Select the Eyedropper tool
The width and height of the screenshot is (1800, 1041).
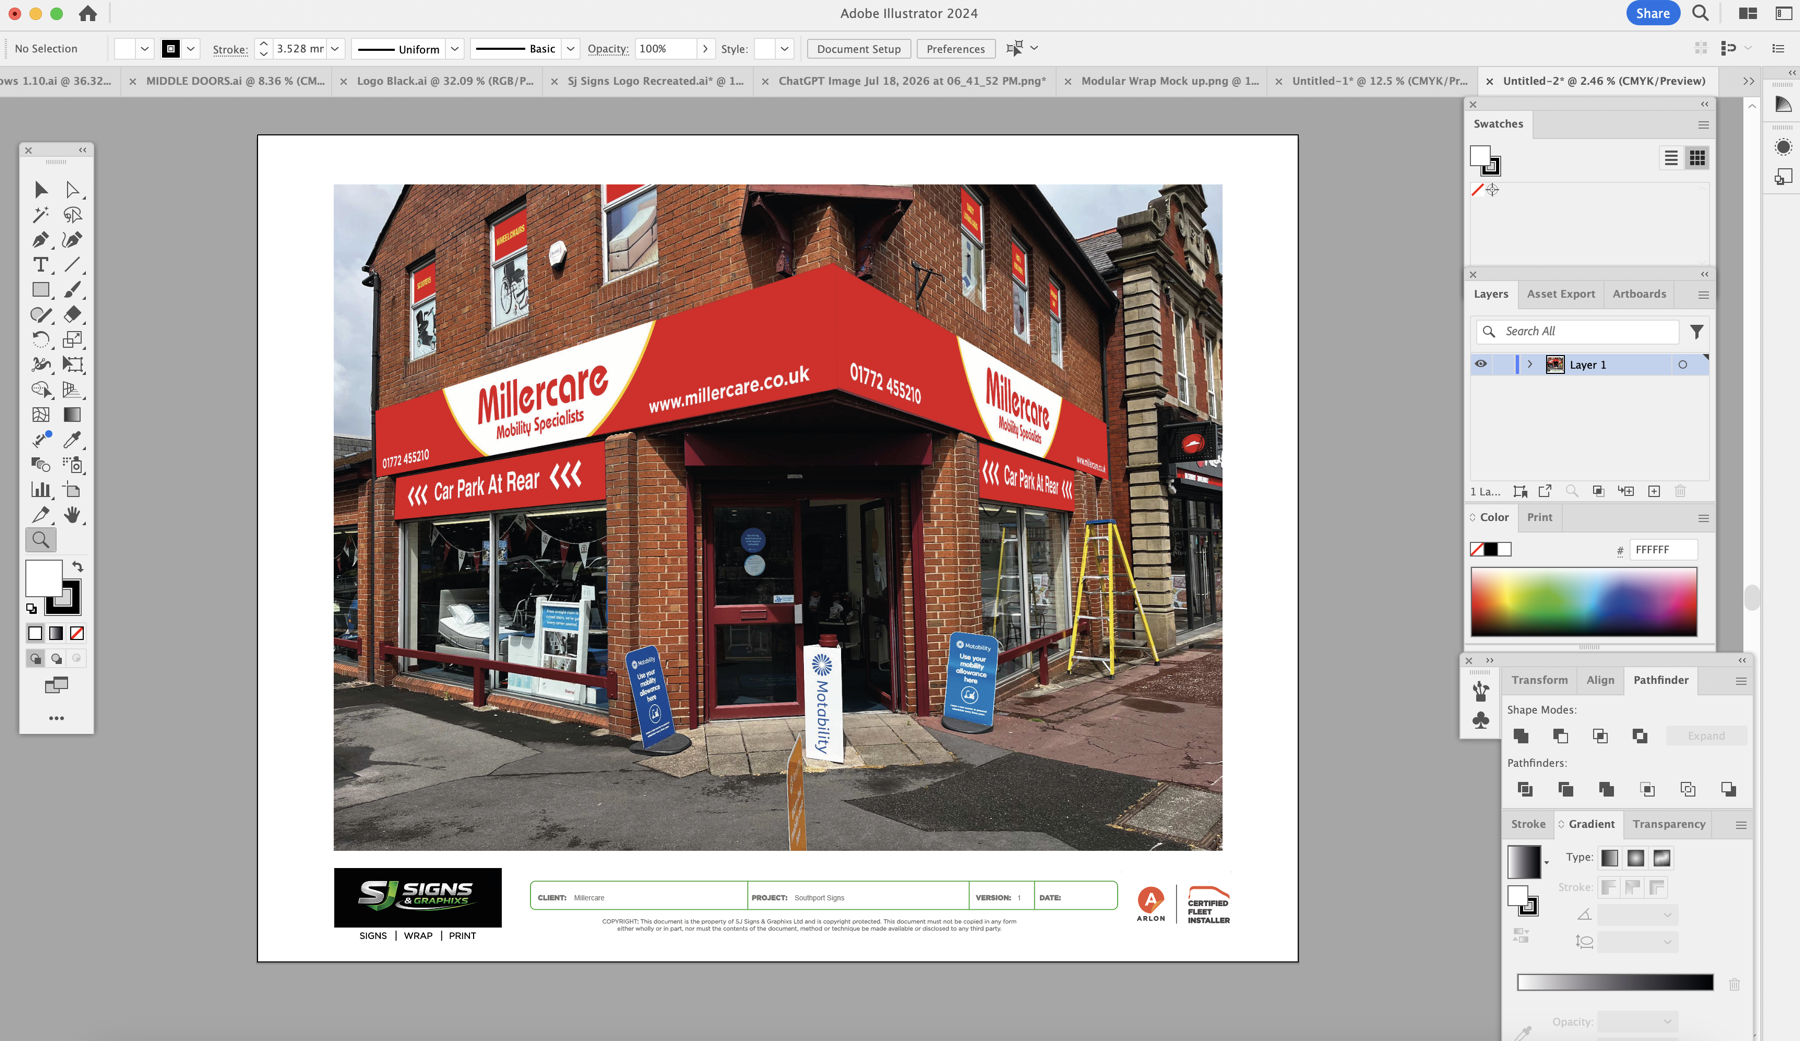click(x=72, y=440)
